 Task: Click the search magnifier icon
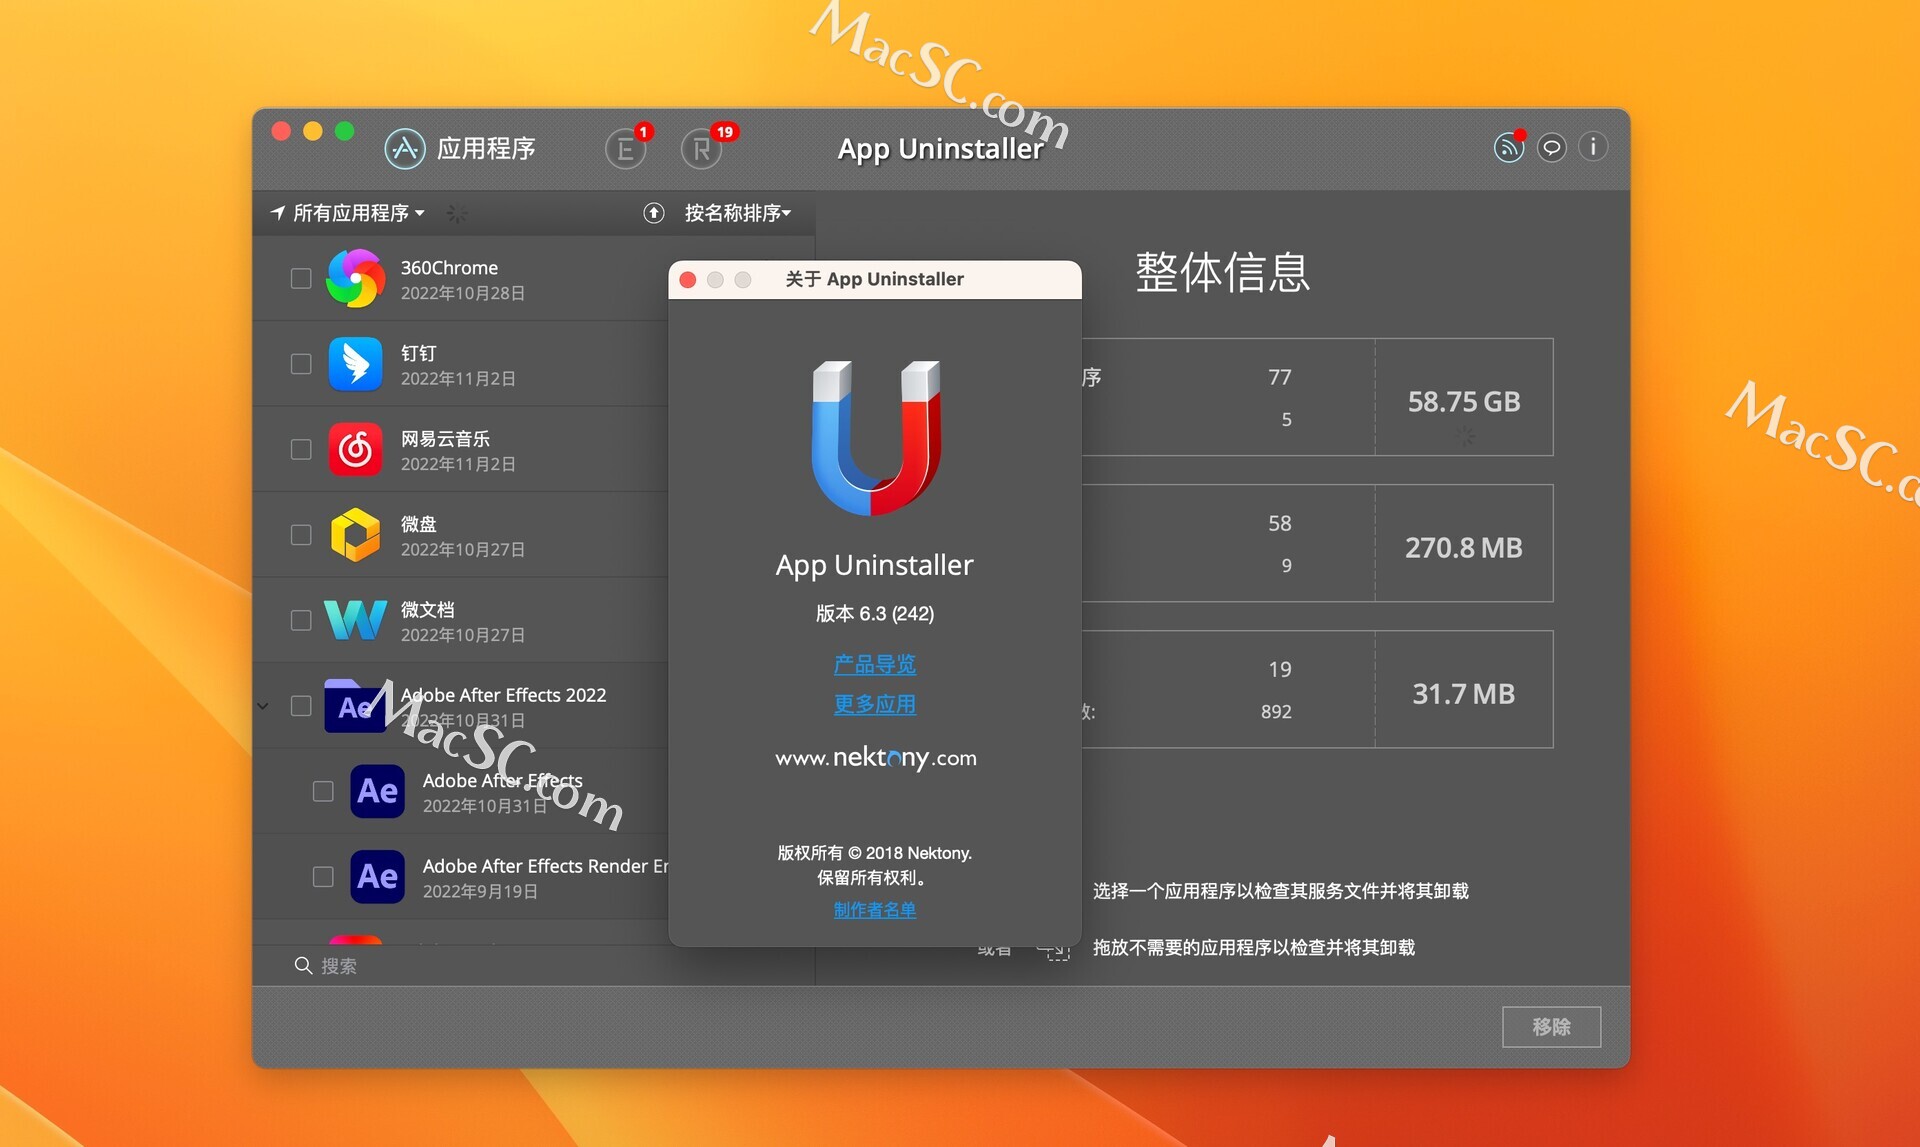tap(303, 965)
